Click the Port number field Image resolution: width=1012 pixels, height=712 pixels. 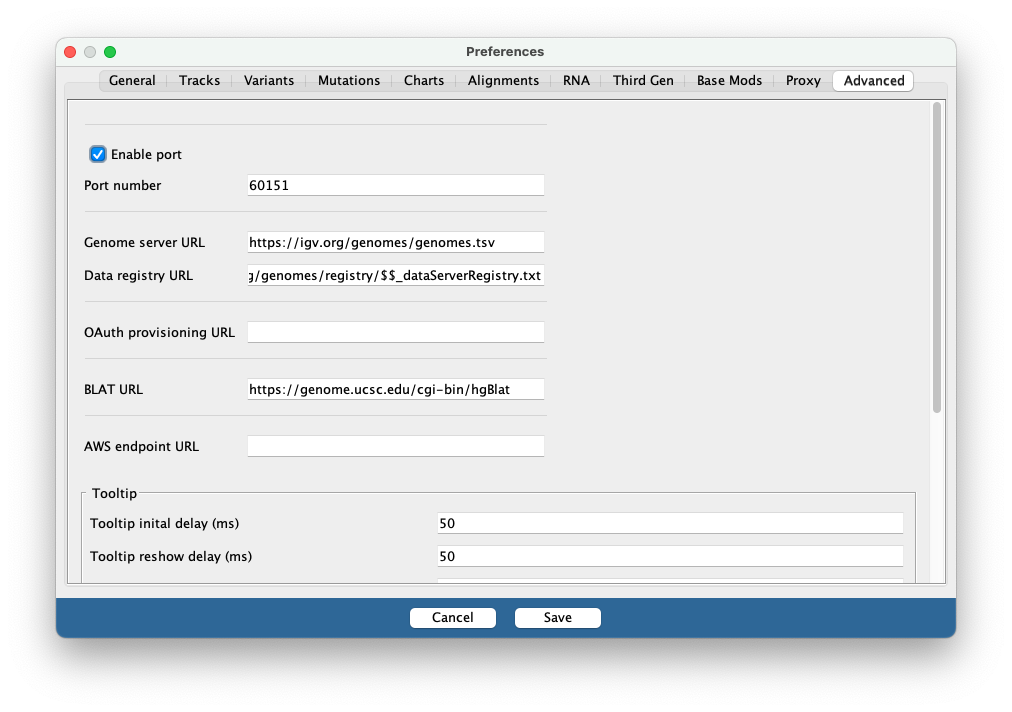click(x=396, y=185)
